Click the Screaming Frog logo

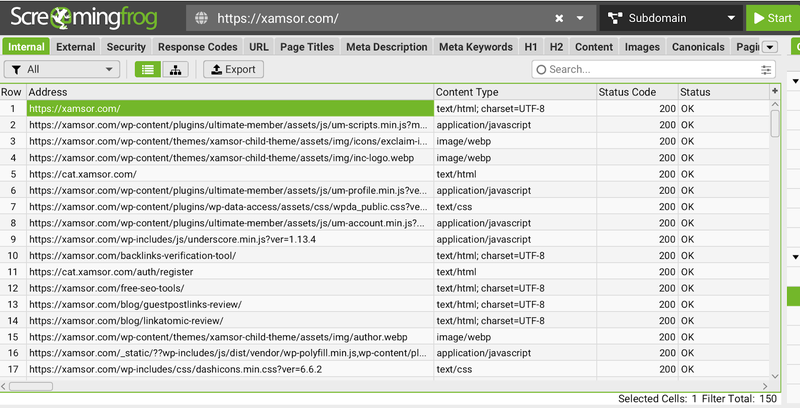click(89, 18)
